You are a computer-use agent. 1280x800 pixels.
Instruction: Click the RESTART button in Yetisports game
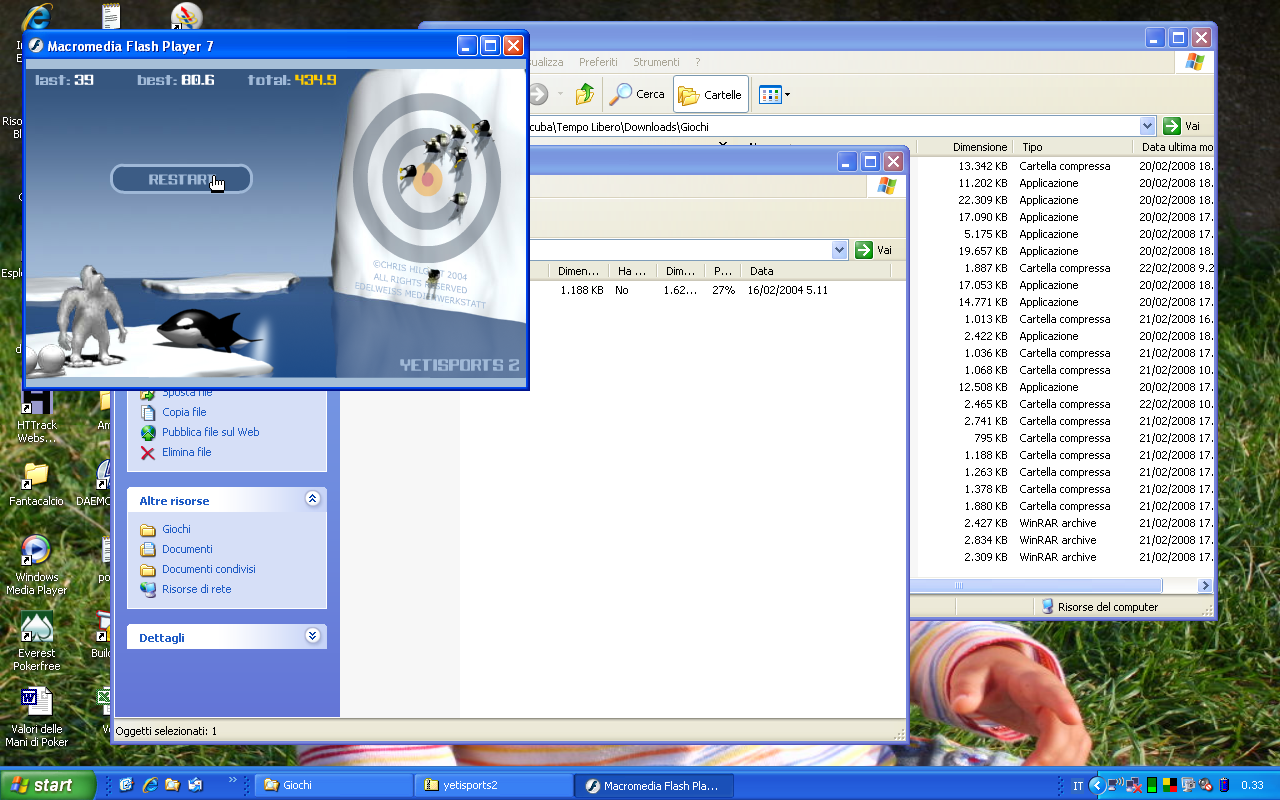coord(181,179)
